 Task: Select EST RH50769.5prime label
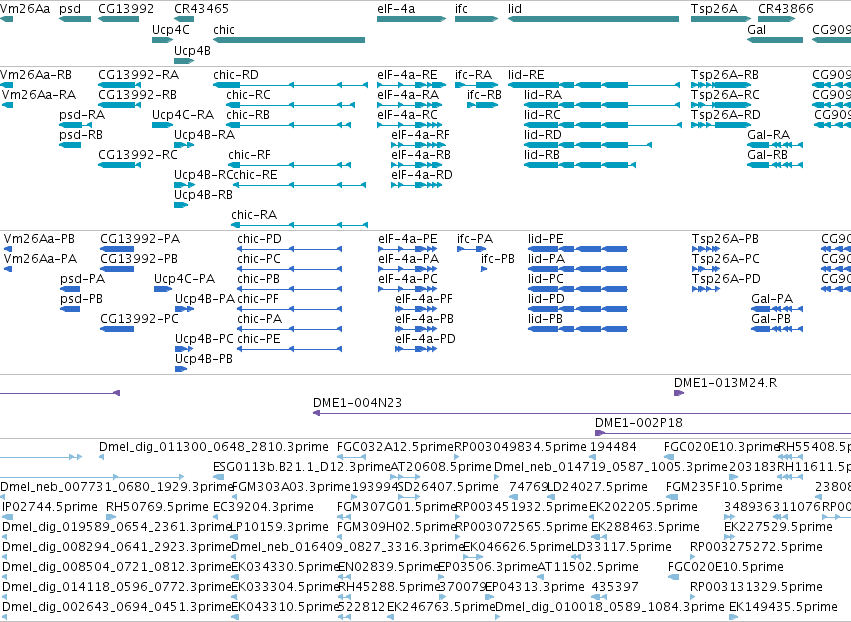coord(157,507)
